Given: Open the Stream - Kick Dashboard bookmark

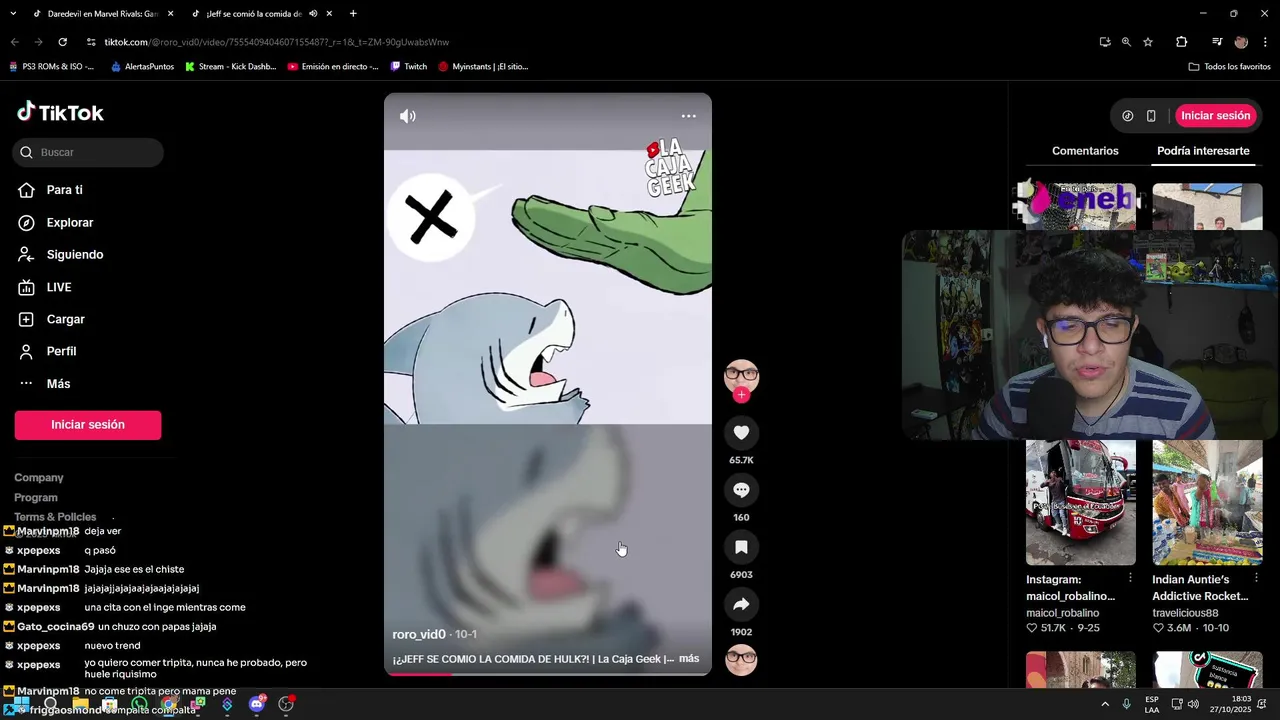Looking at the screenshot, I should click(x=230, y=67).
